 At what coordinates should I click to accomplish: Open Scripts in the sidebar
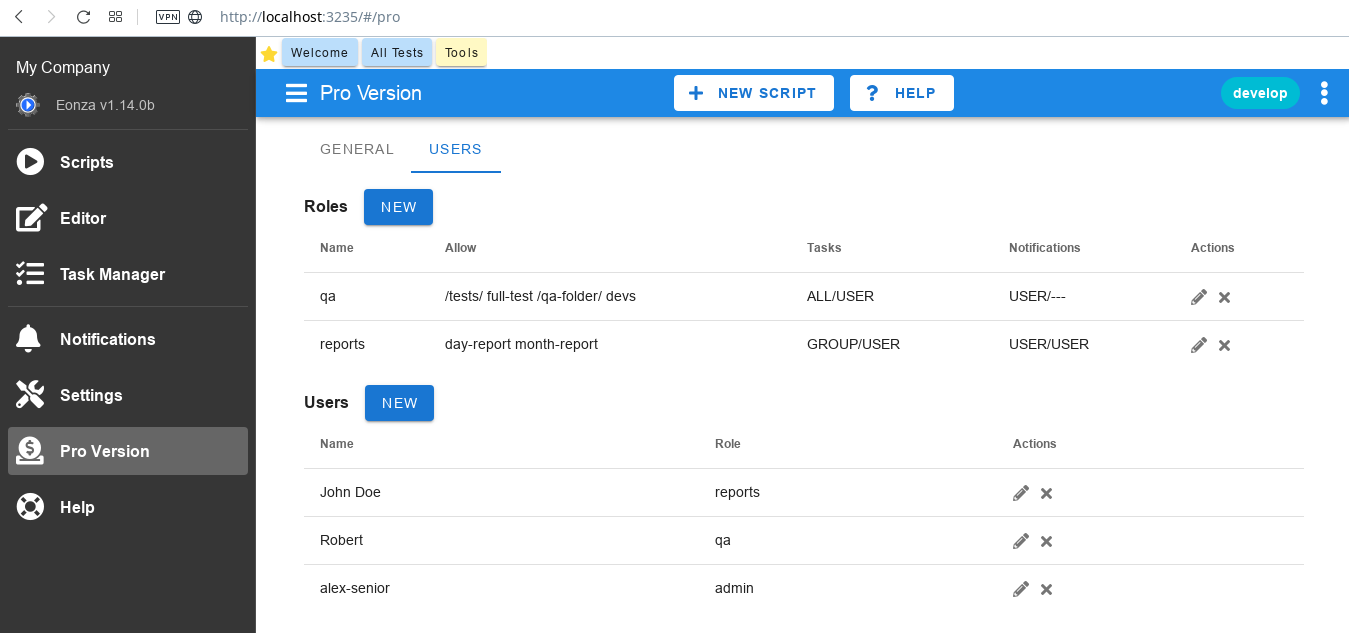coord(128,162)
